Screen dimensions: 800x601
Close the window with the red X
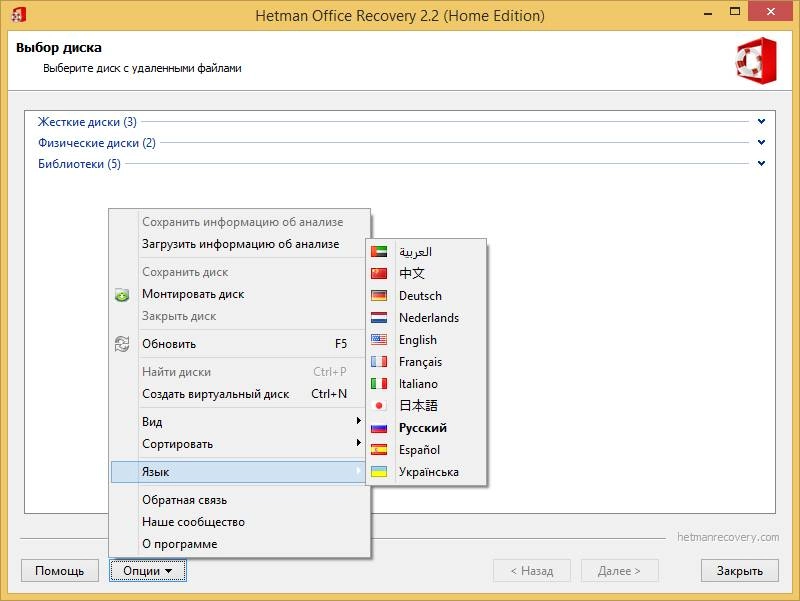click(770, 12)
